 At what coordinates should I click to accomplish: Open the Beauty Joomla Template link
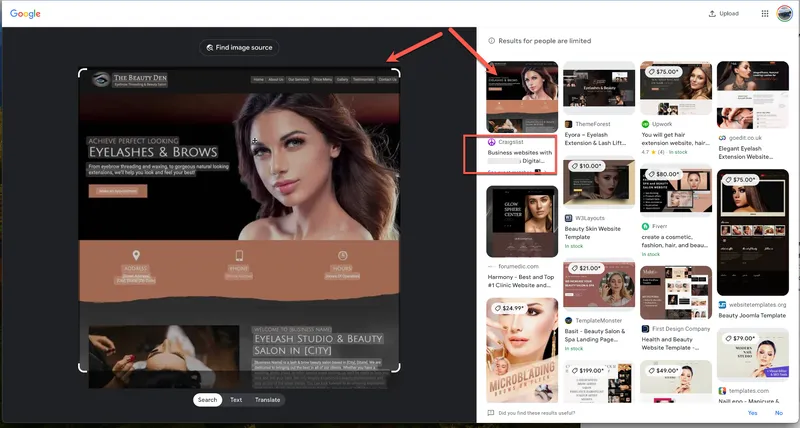click(x=752, y=315)
